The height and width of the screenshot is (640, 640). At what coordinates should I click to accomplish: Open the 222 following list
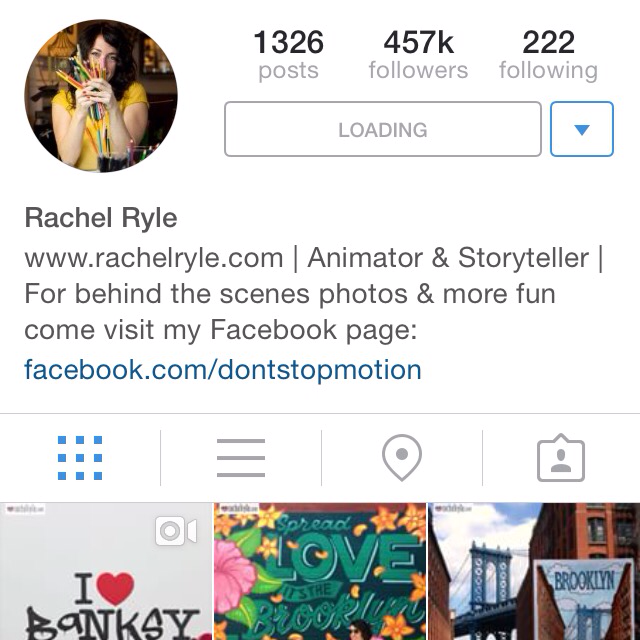[548, 55]
